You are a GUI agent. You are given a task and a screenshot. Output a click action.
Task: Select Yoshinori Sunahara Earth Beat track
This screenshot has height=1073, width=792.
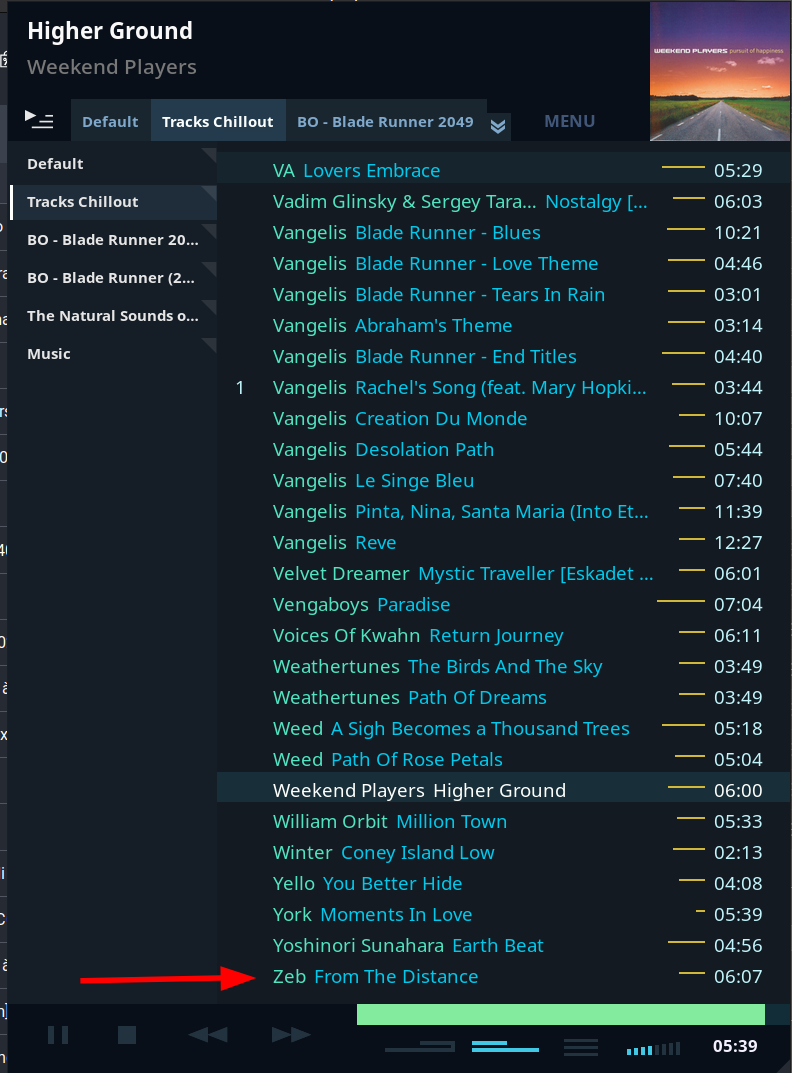click(503, 946)
